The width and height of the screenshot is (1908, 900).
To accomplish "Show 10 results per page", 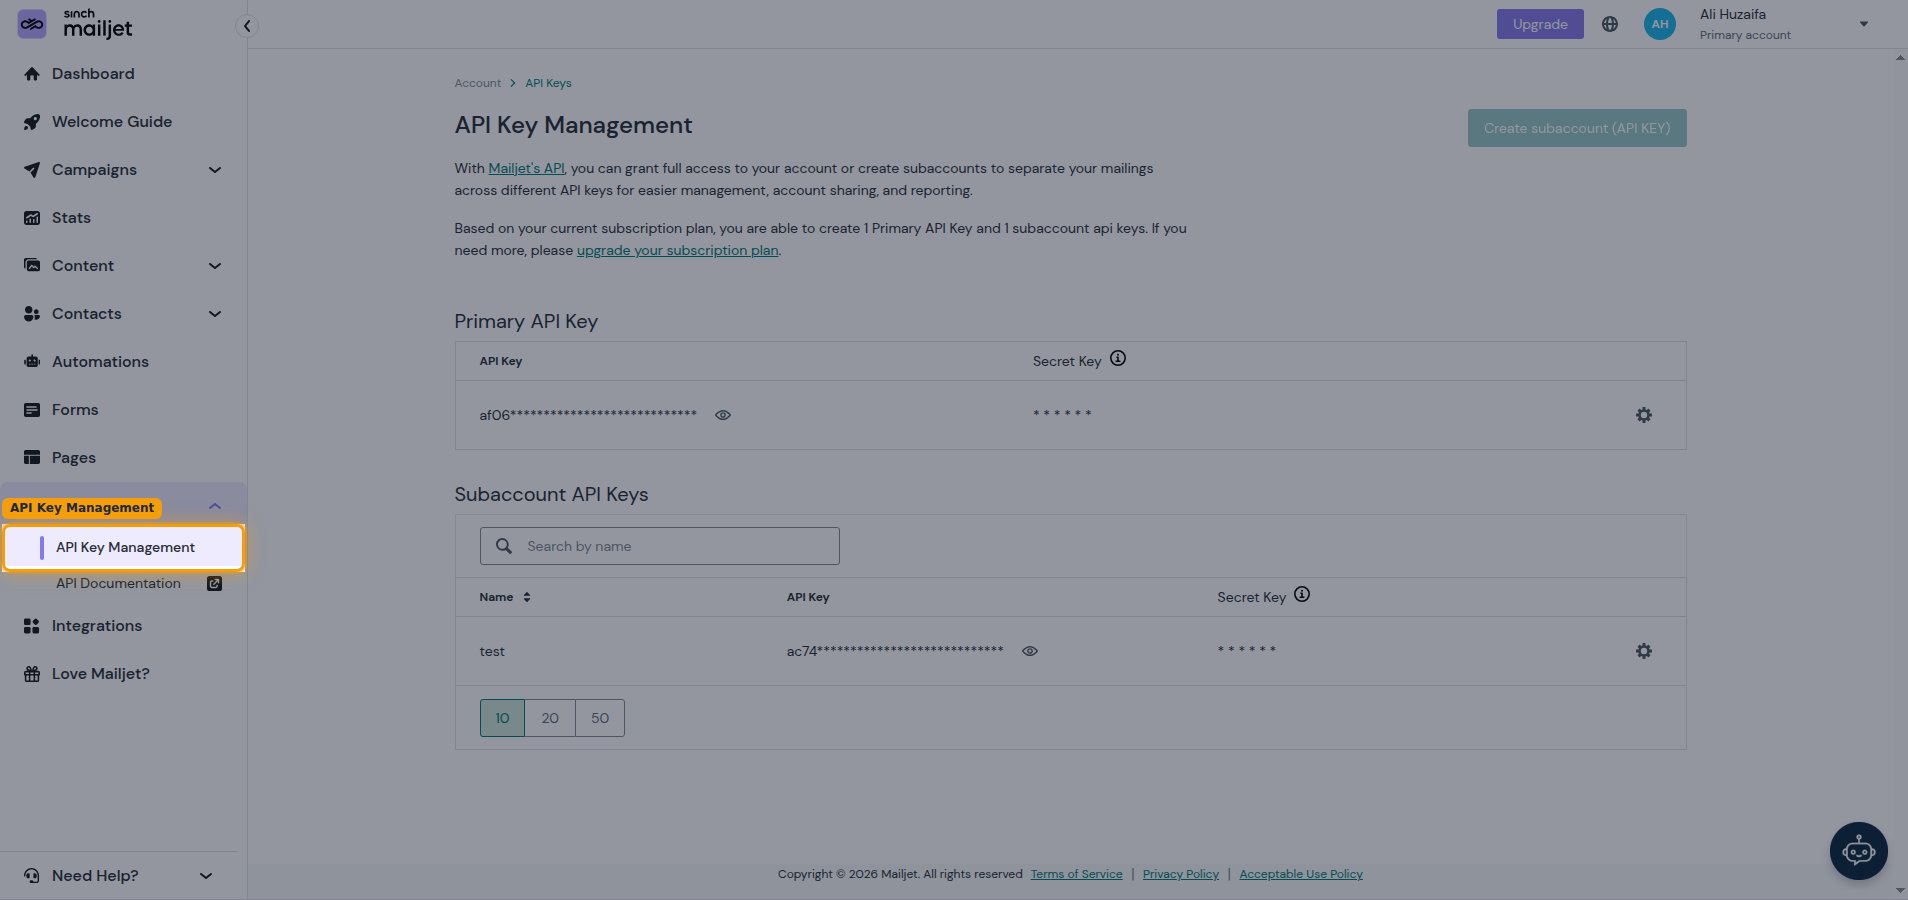I will coord(502,718).
